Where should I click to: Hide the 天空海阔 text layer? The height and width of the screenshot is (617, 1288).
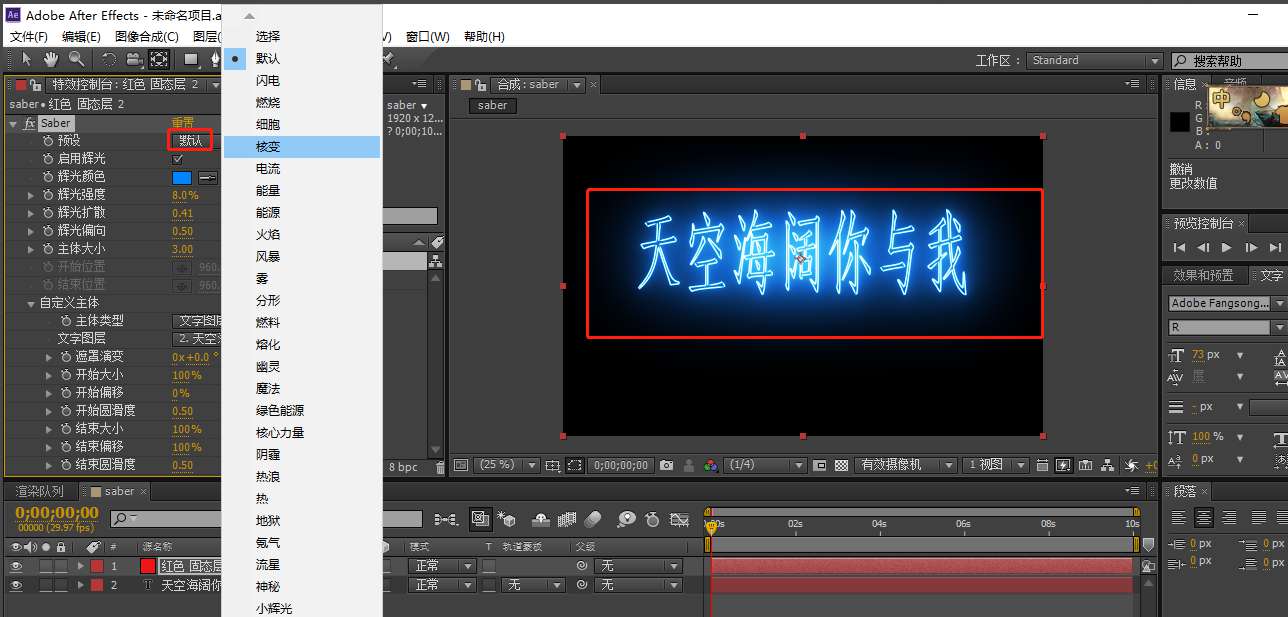(14, 585)
